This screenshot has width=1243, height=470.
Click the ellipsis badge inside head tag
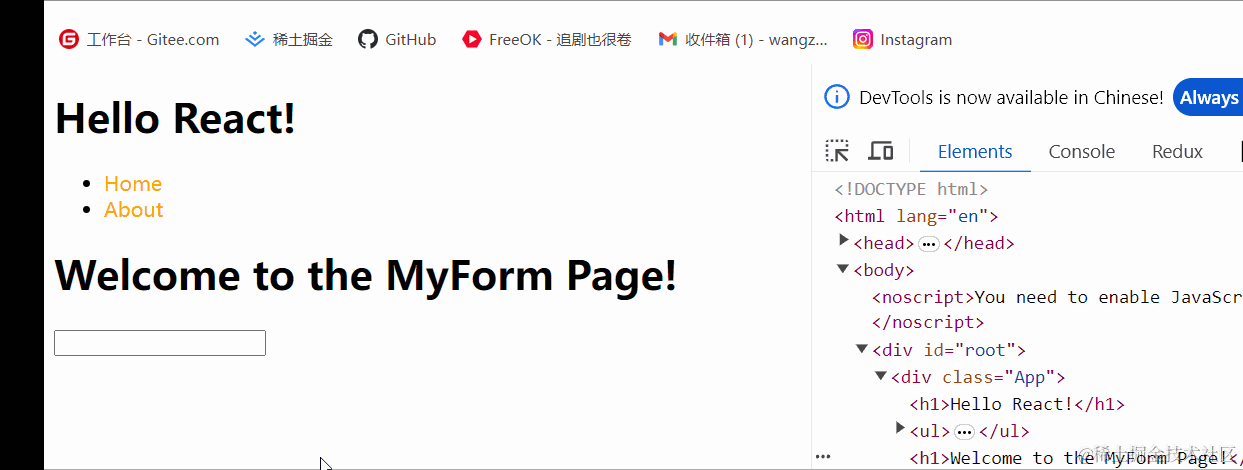pos(929,244)
